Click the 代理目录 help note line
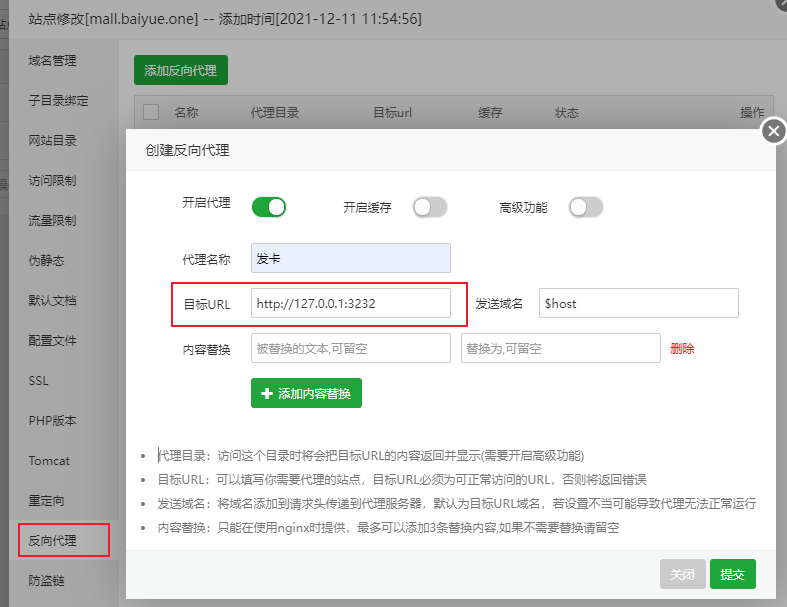Screen dimensions: 787x607 coord(371,455)
